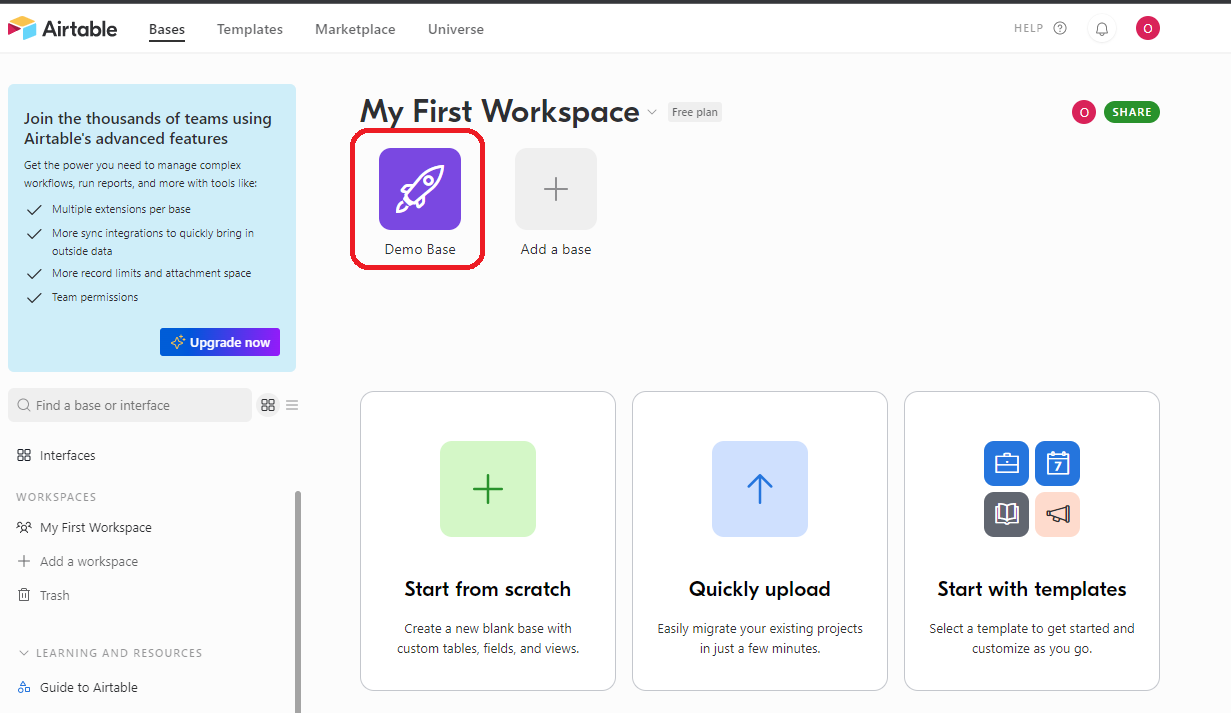Switch to list view of bases

coord(292,405)
